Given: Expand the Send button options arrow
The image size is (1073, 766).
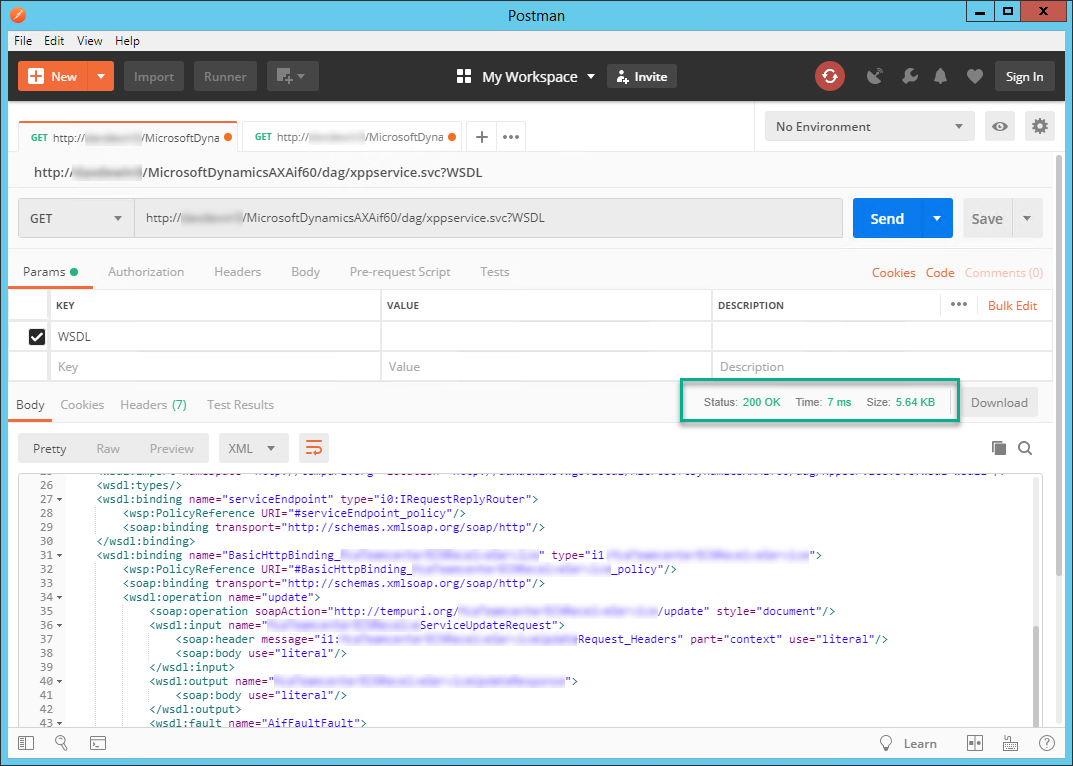Looking at the screenshot, I should point(937,218).
